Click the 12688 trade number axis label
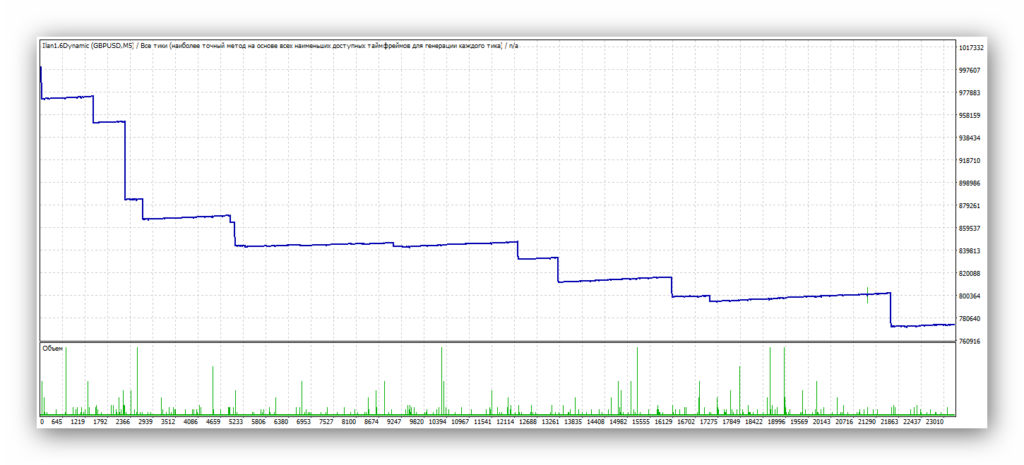Image resolution: width=1024 pixels, height=465 pixels. pyautogui.click(x=528, y=422)
